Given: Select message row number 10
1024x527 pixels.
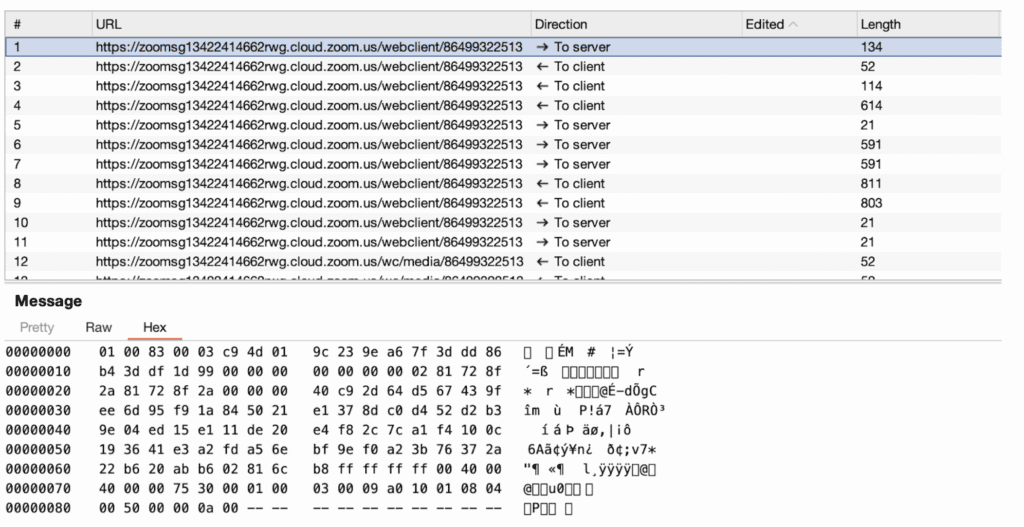Looking at the screenshot, I should click(x=503, y=223).
